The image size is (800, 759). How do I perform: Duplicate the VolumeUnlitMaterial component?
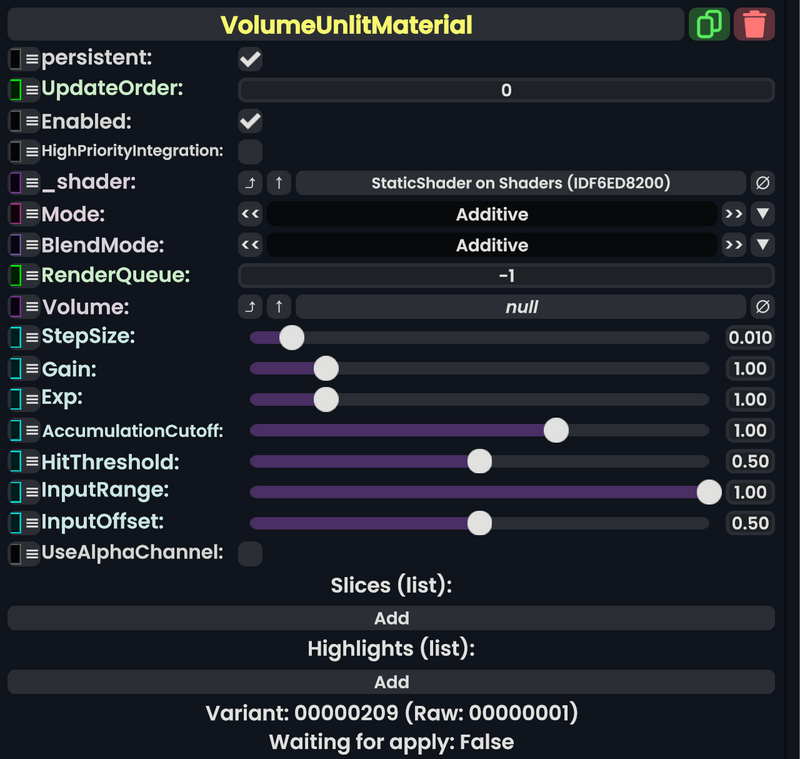710,23
